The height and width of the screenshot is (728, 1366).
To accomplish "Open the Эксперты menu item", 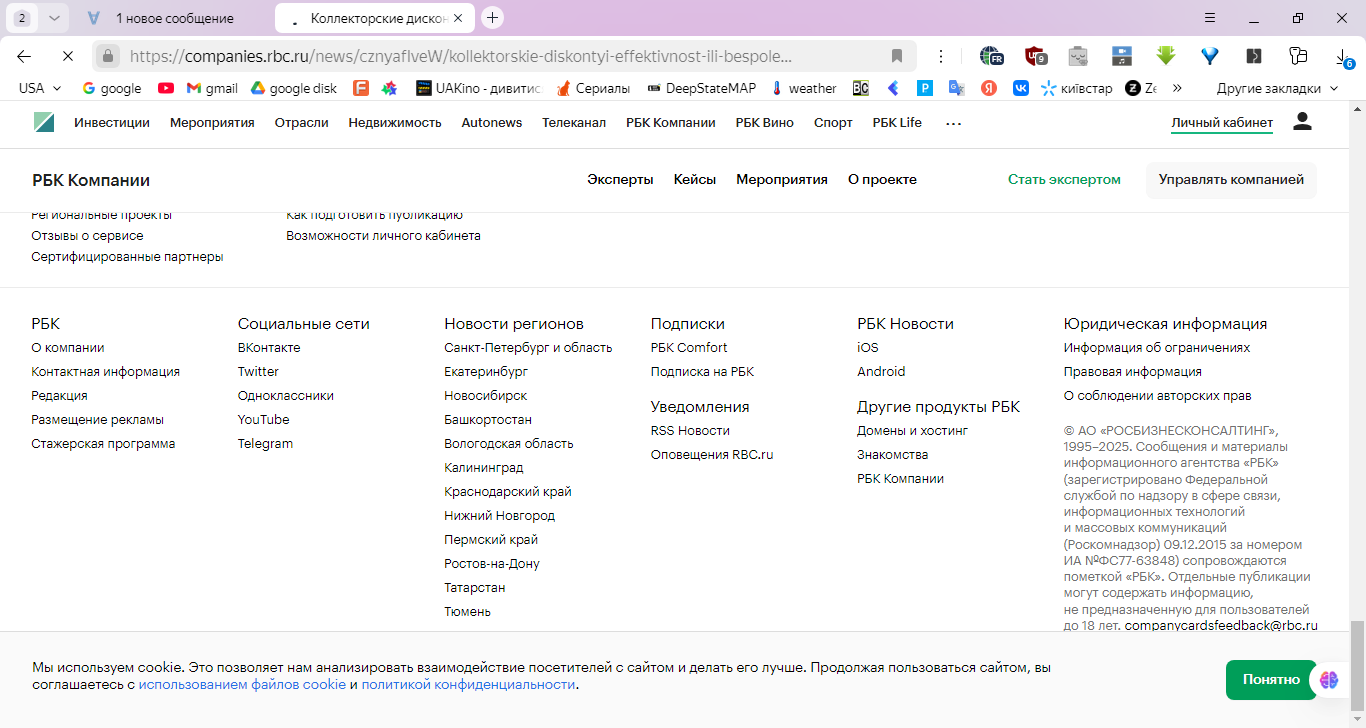I will pos(620,180).
